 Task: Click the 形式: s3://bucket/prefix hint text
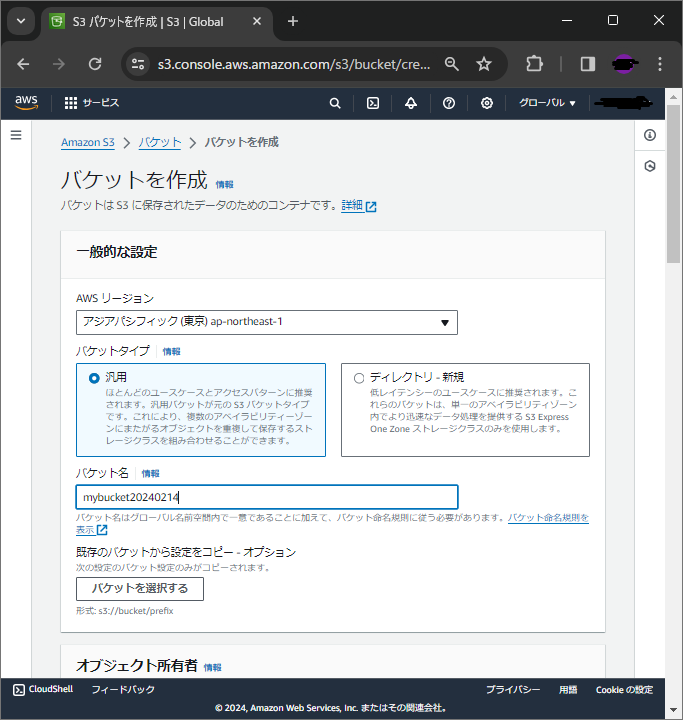[x=125, y=611]
